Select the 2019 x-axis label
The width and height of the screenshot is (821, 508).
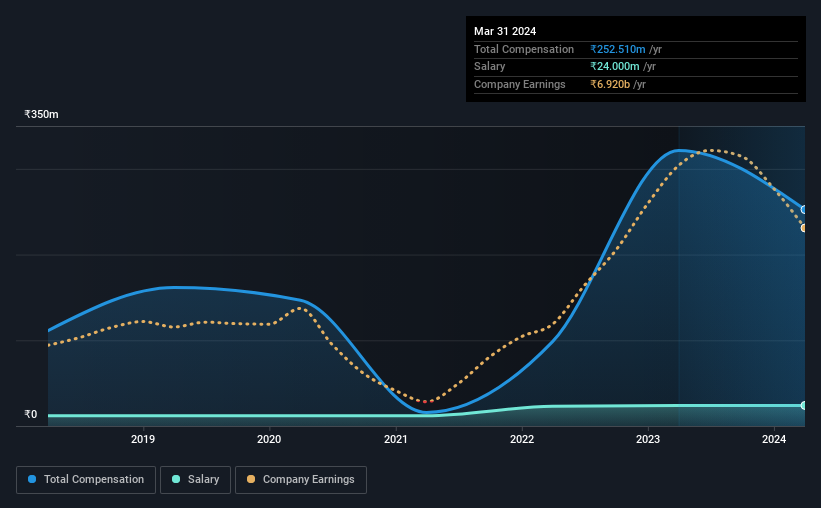[x=142, y=439]
